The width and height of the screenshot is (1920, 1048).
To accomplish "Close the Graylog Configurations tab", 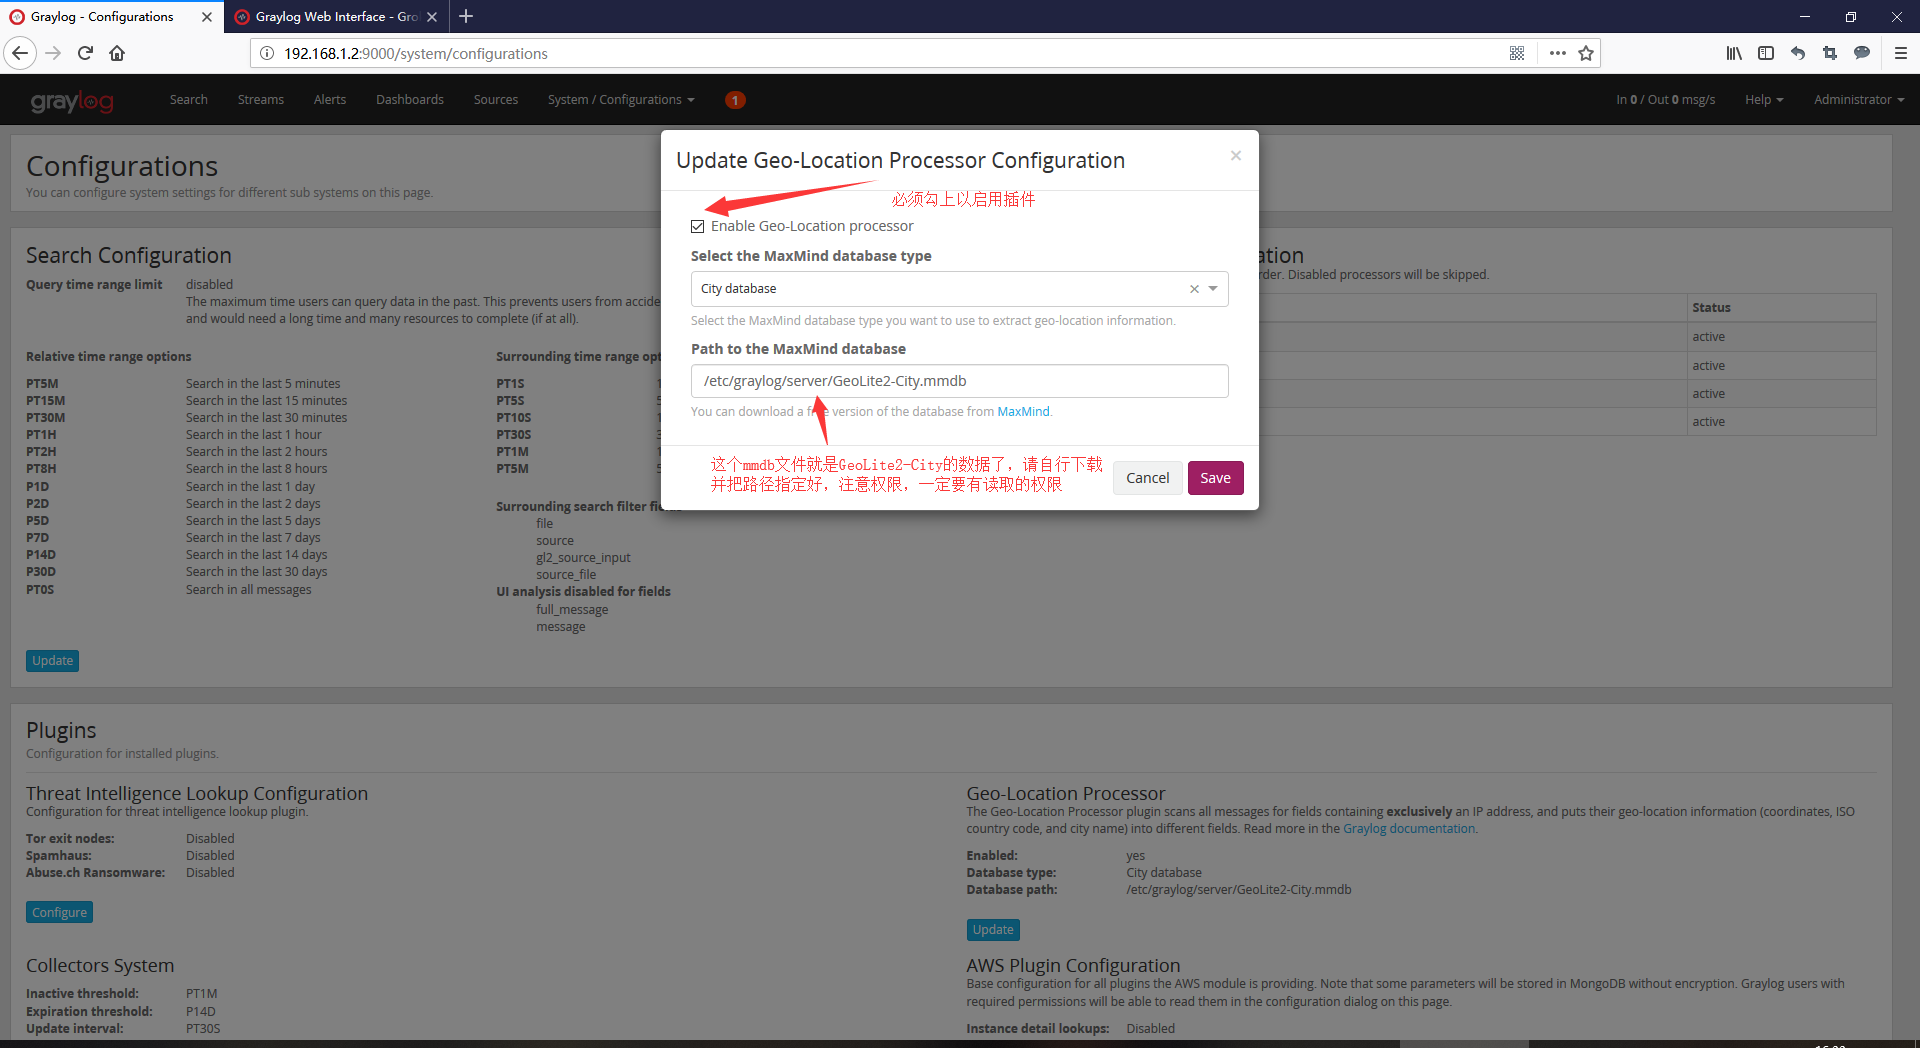I will pos(207,17).
